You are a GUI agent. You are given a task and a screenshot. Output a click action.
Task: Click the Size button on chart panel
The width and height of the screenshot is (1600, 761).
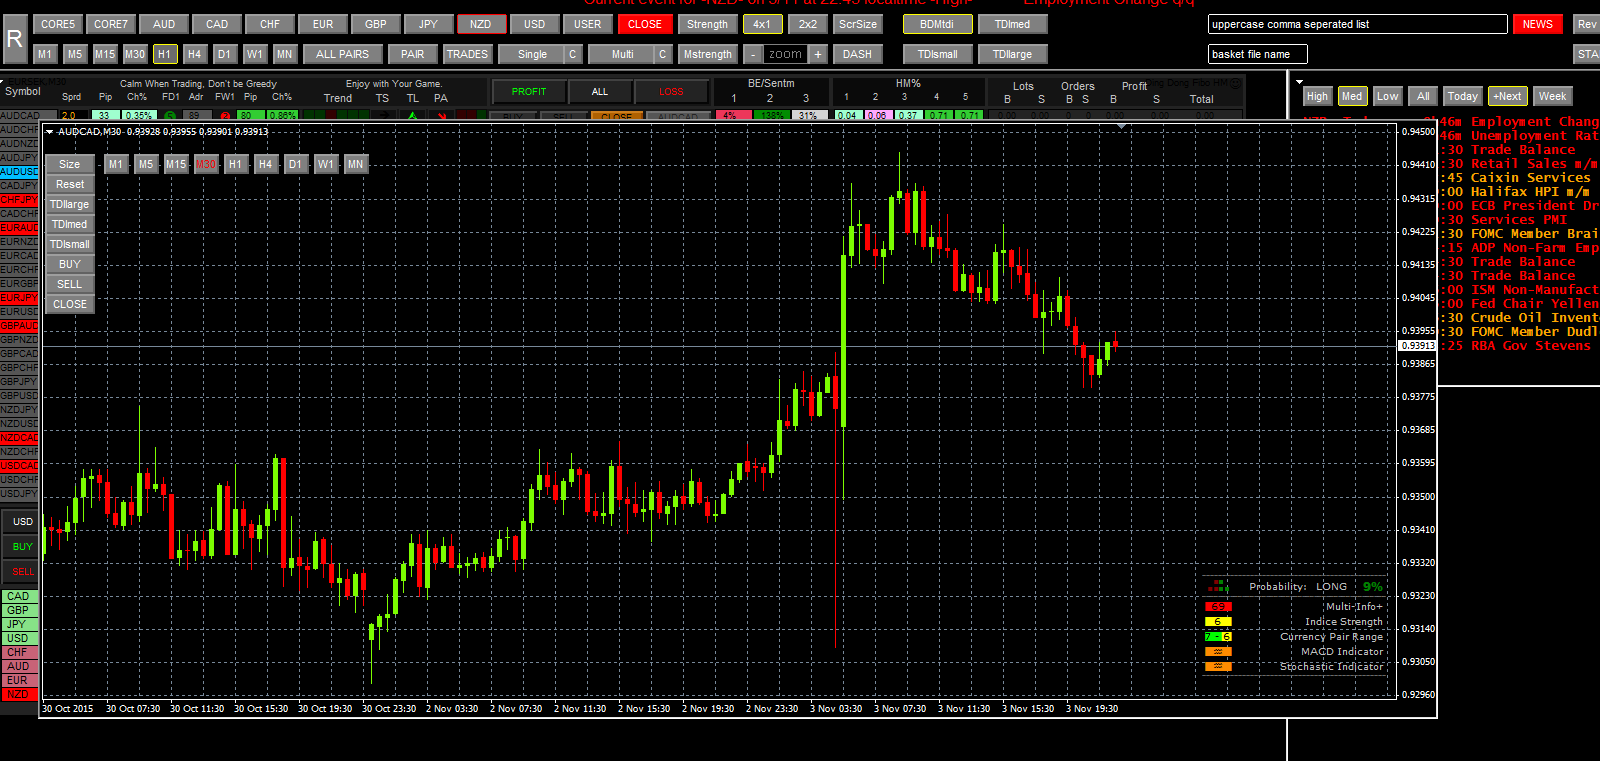point(70,164)
